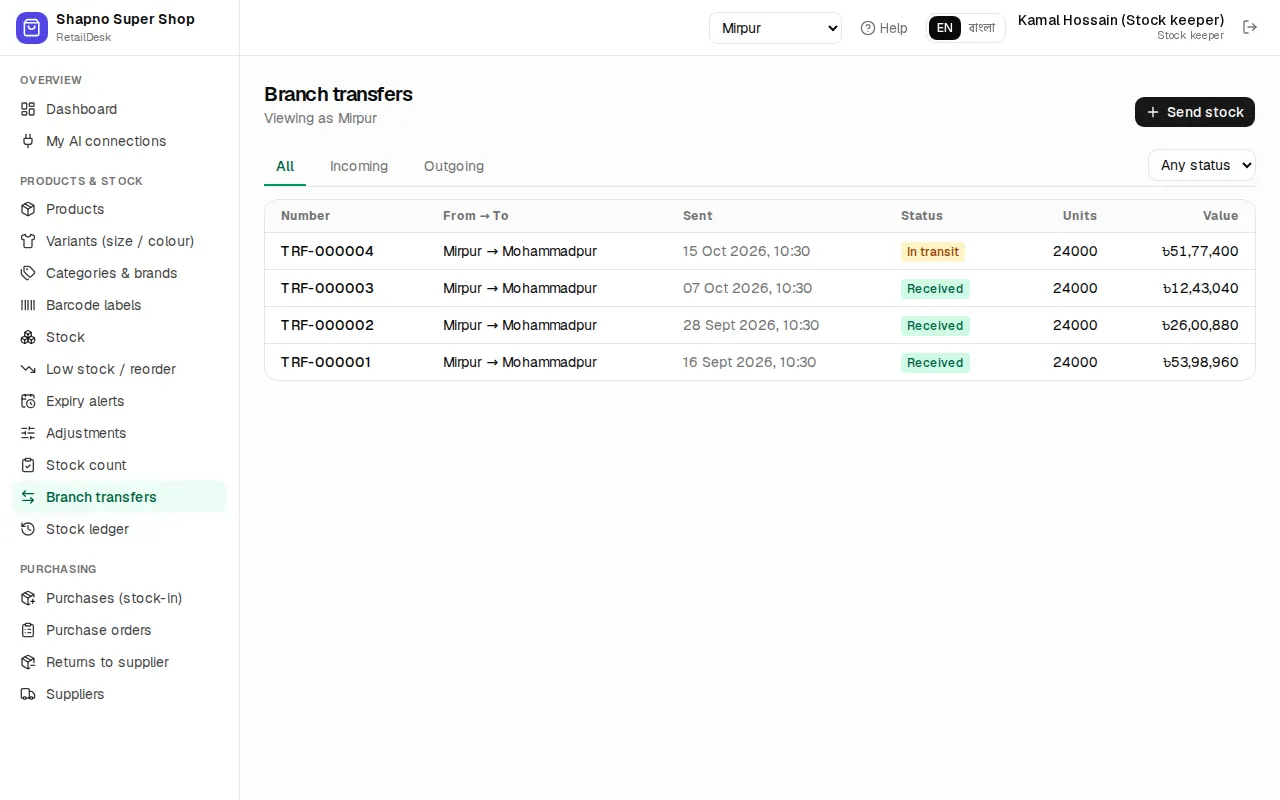Switch to the Incoming tab
This screenshot has width=1280, height=800.
coord(359,166)
